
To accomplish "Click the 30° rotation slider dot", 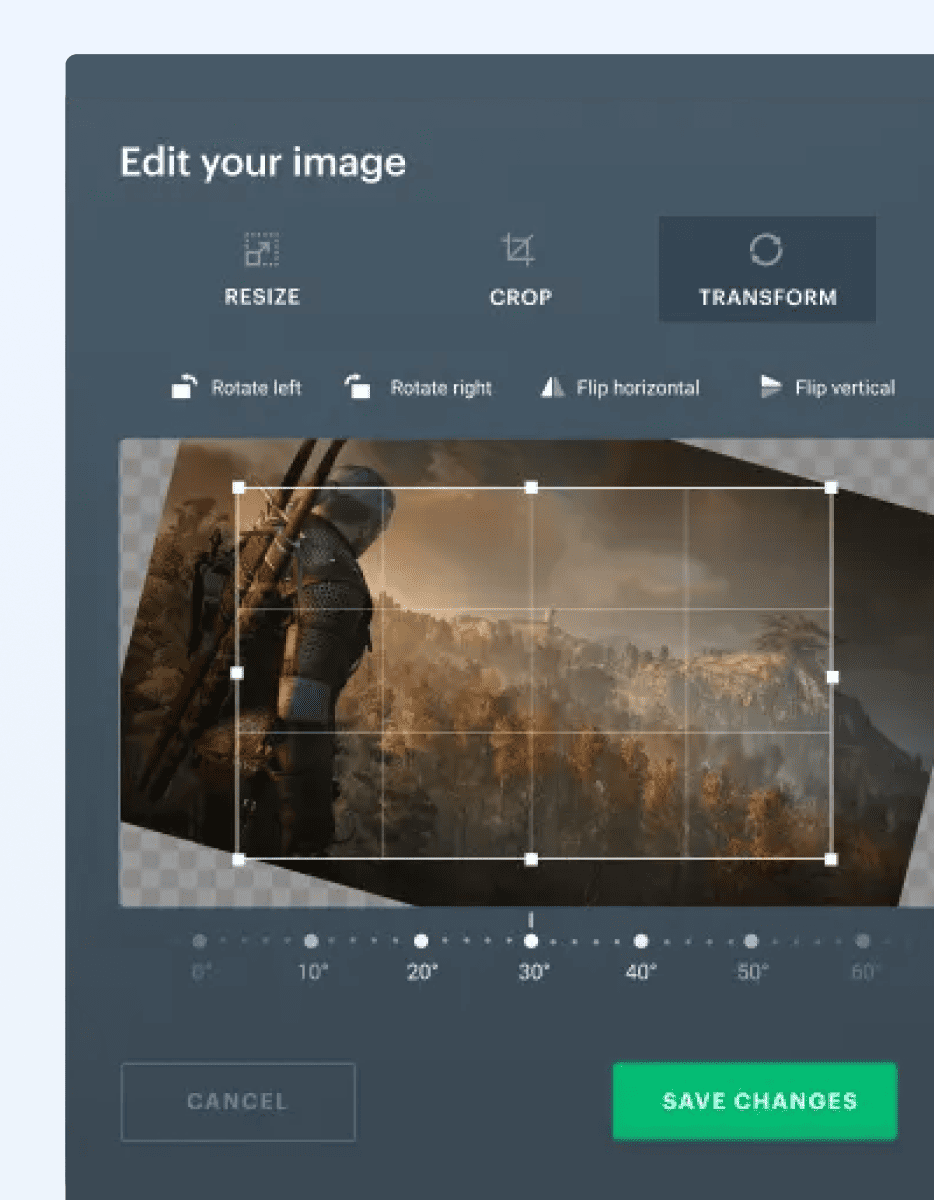I will tap(531, 941).
